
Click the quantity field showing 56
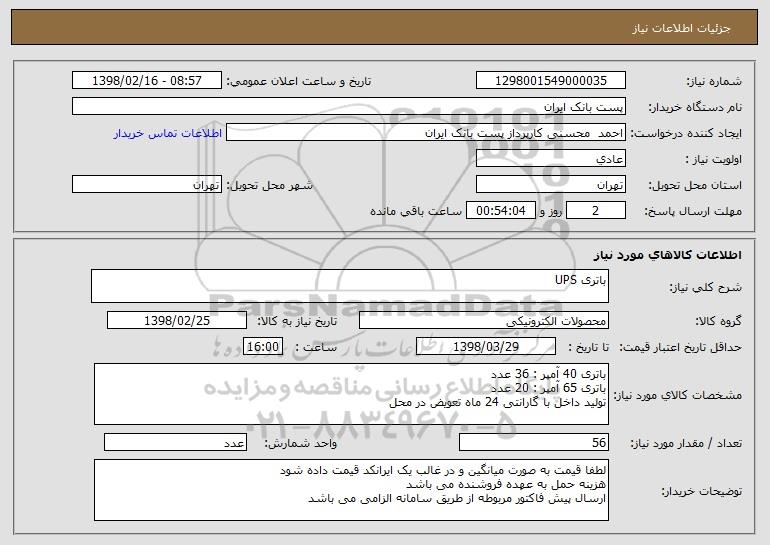click(x=534, y=442)
